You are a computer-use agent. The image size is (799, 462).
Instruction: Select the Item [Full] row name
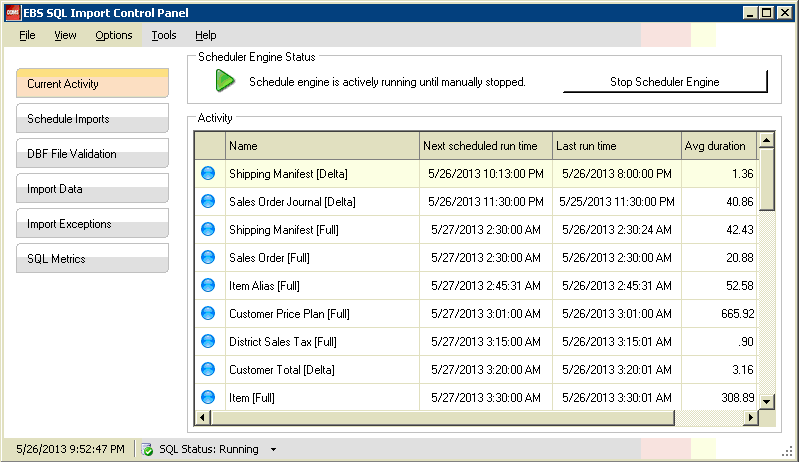(x=252, y=398)
